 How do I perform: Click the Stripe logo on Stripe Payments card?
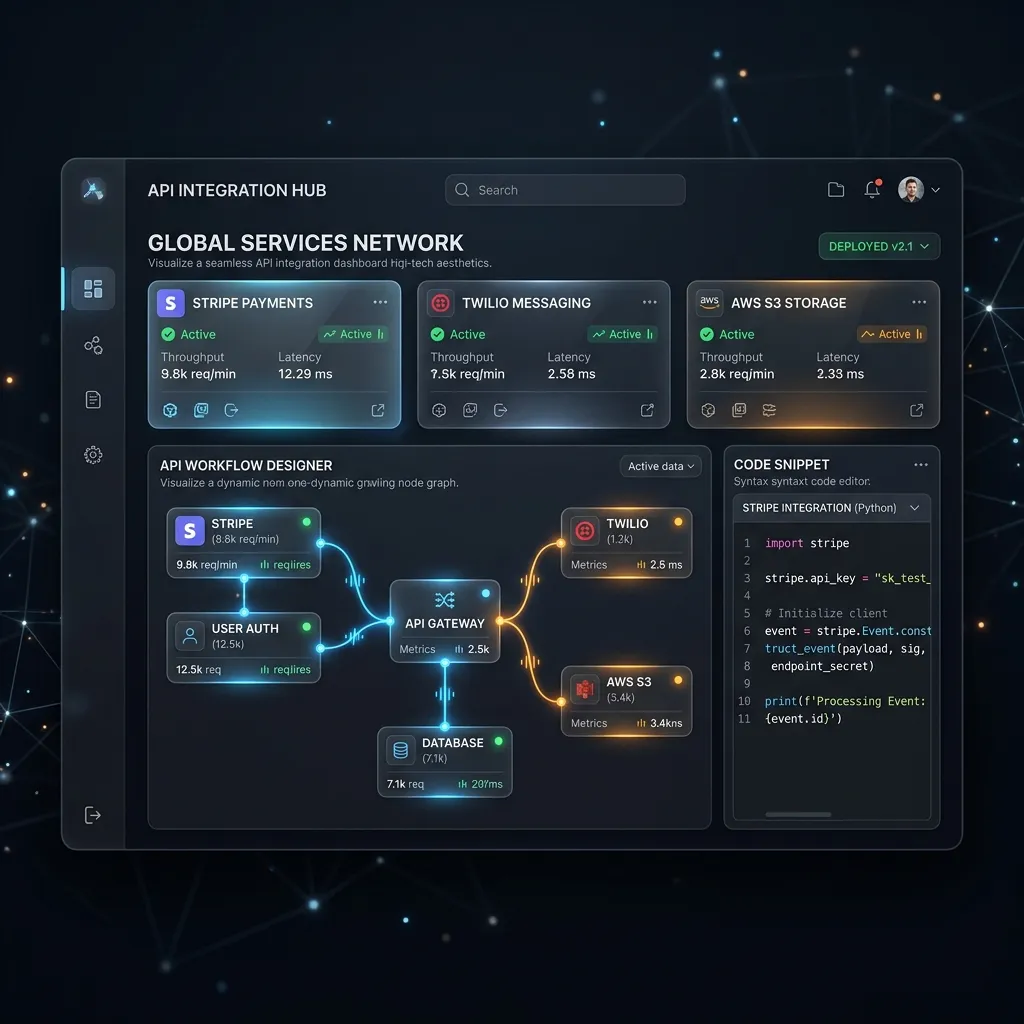170,303
